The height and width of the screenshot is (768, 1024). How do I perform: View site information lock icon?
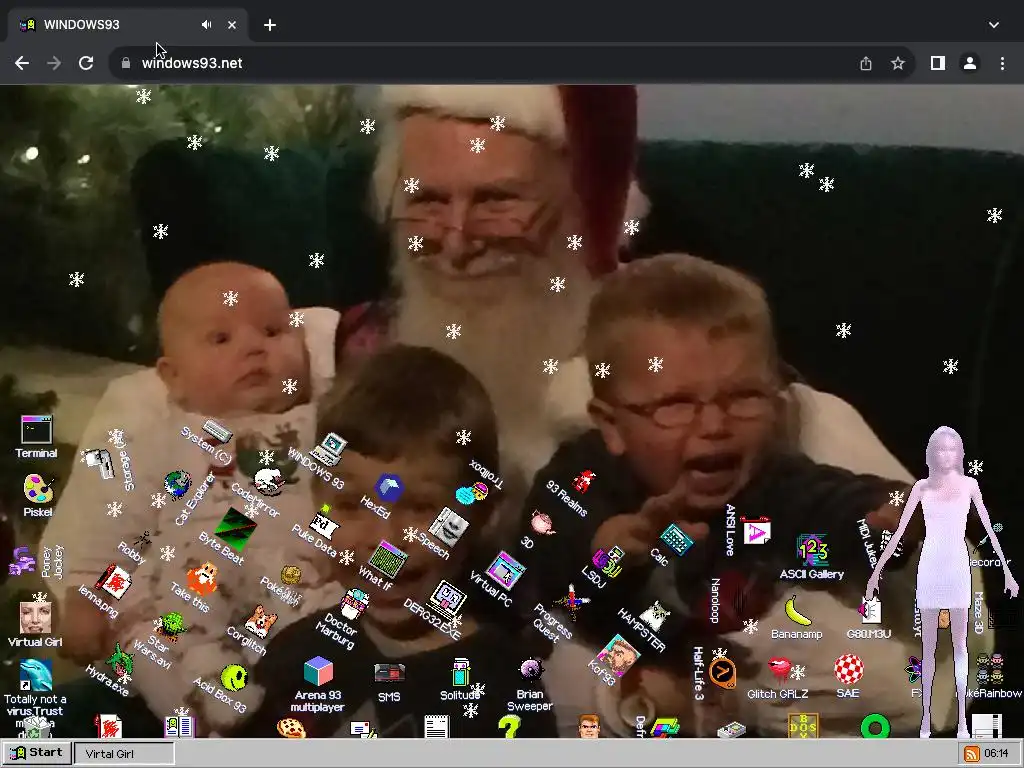tap(126, 63)
